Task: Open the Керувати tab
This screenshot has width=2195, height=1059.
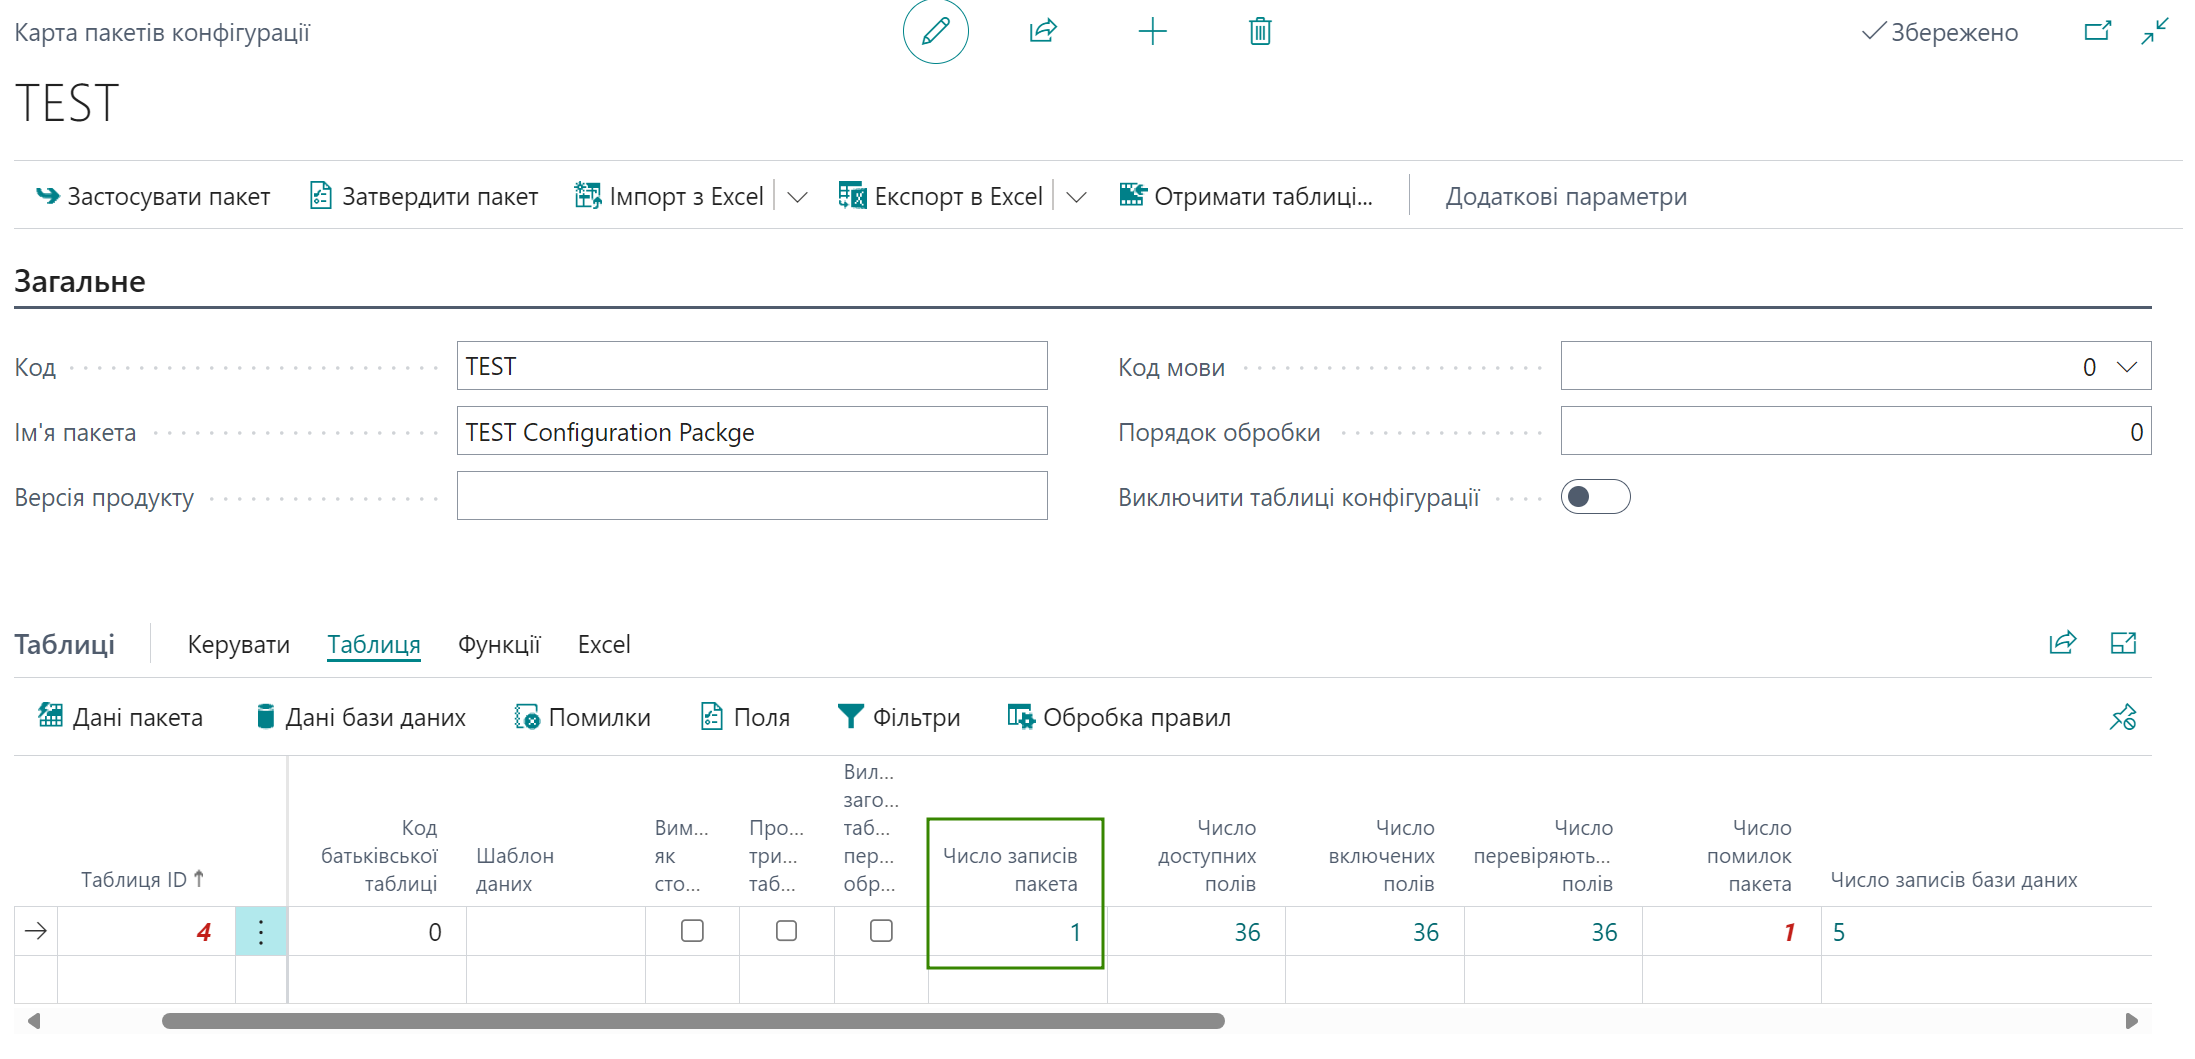Action: tap(239, 645)
